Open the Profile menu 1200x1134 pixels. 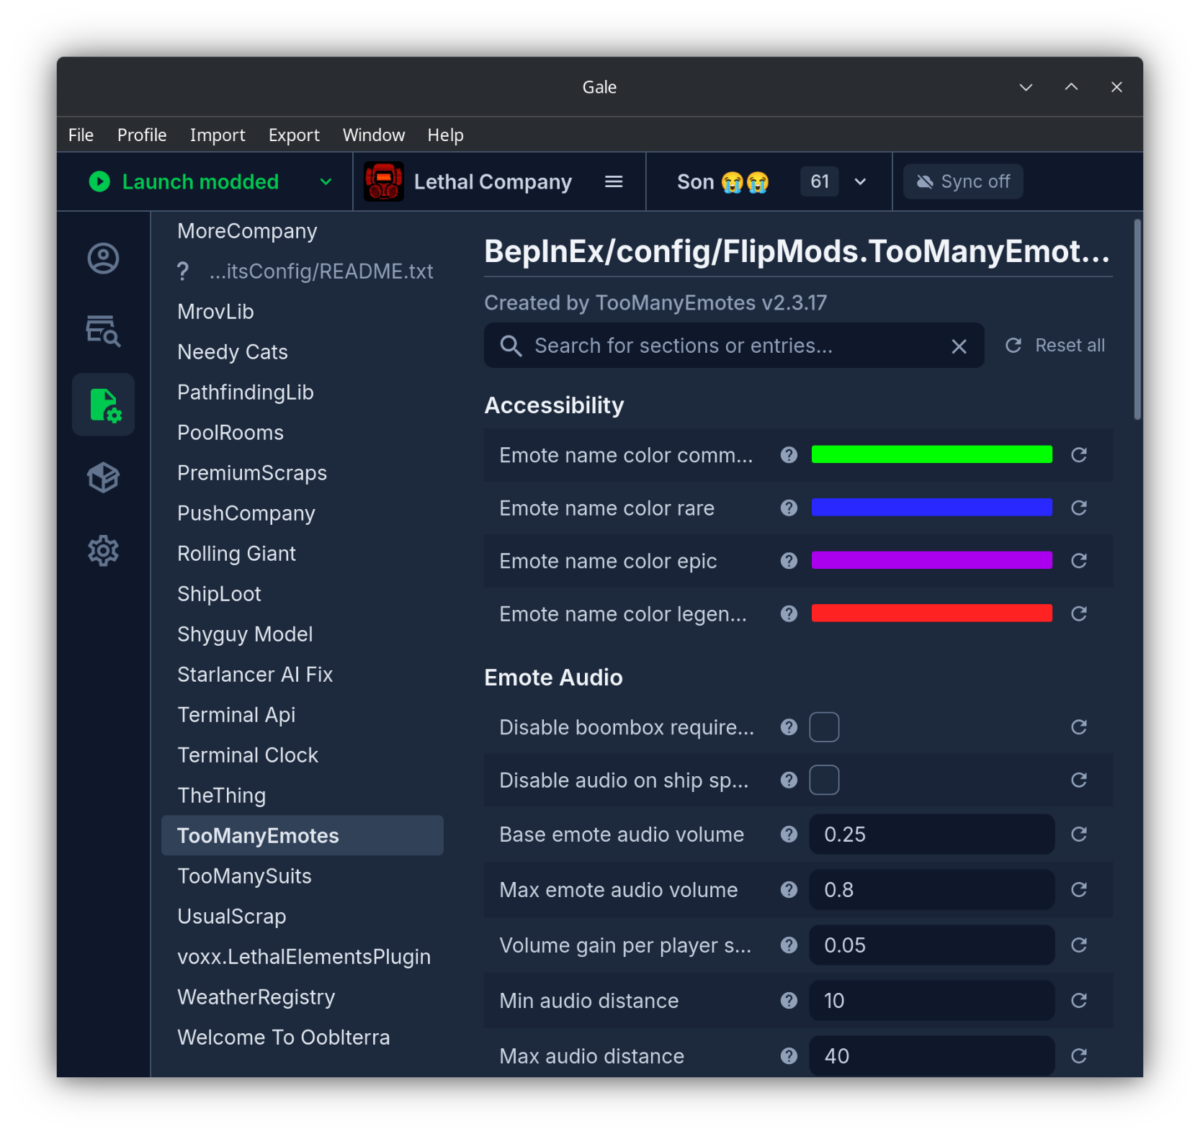coord(142,135)
